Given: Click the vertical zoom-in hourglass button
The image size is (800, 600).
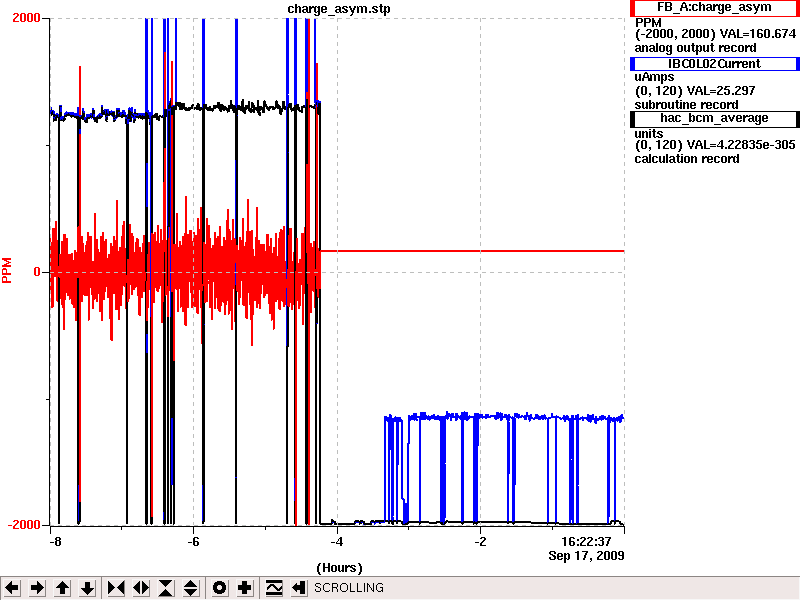Looking at the screenshot, I should coord(166,588).
